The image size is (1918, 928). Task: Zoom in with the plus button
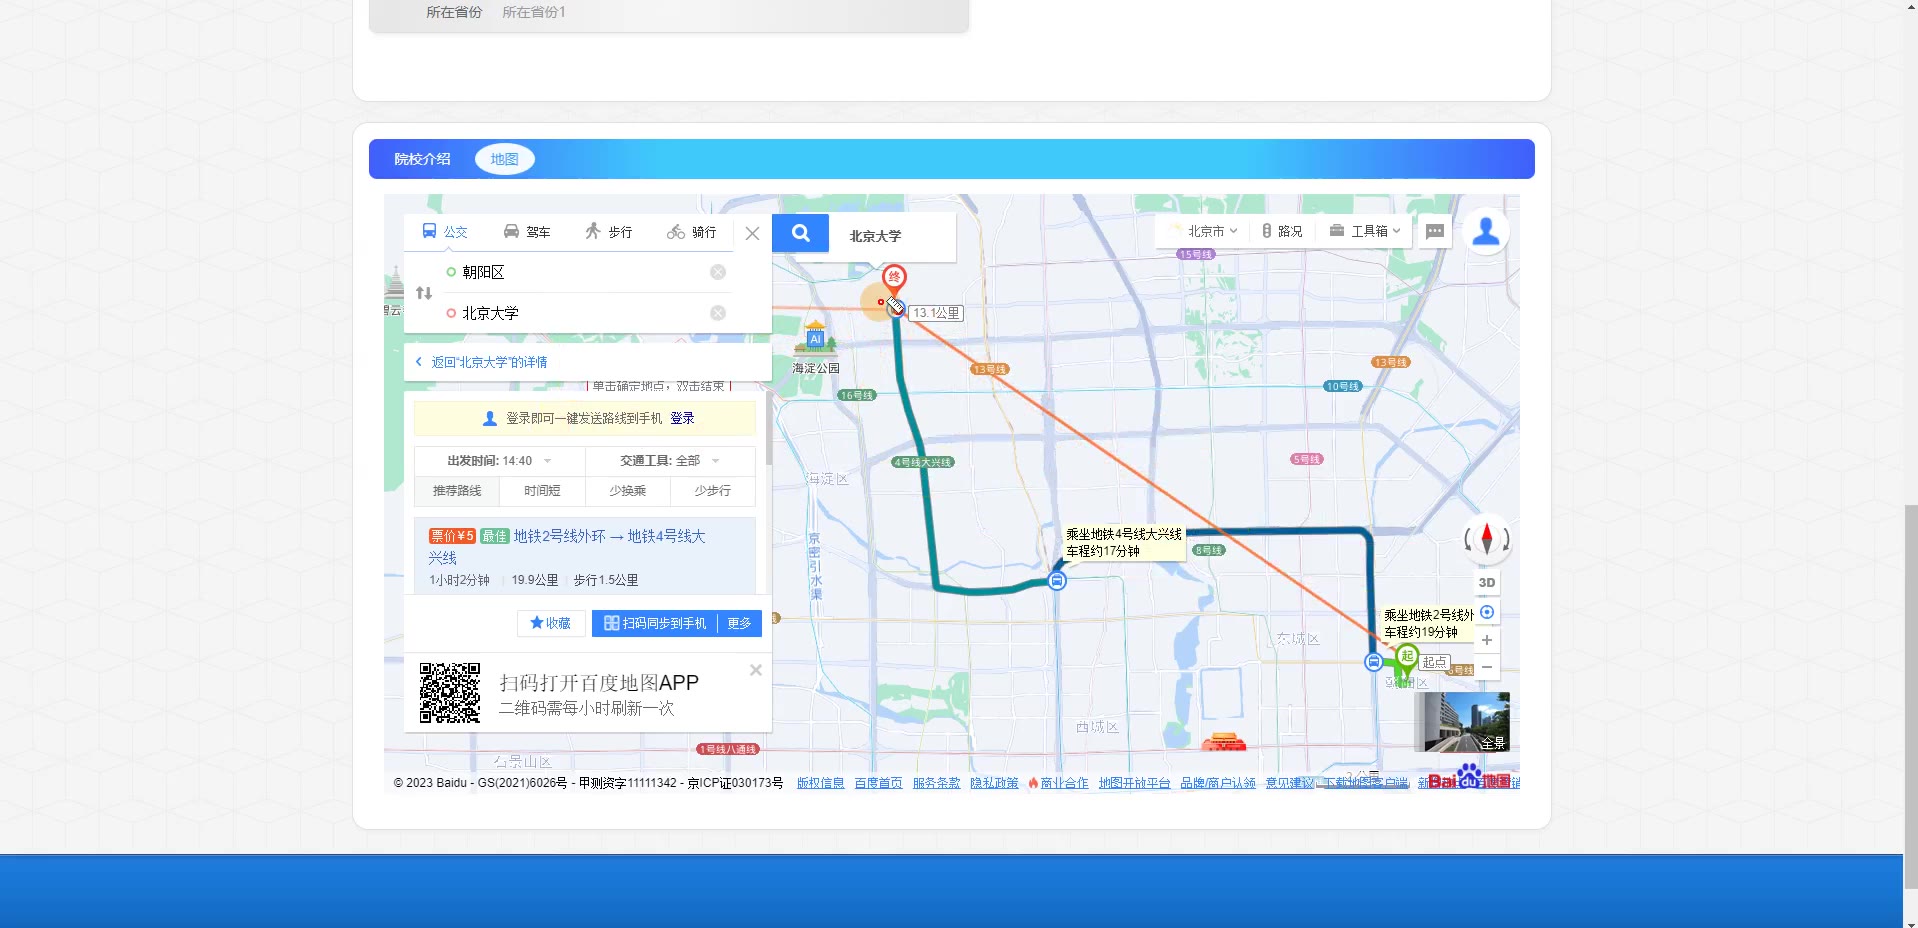tap(1487, 640)
